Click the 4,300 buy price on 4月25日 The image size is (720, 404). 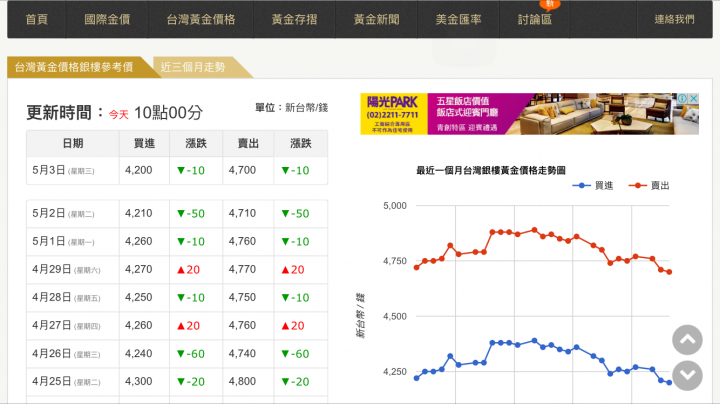pyautogui.click(x=139, y=382)
